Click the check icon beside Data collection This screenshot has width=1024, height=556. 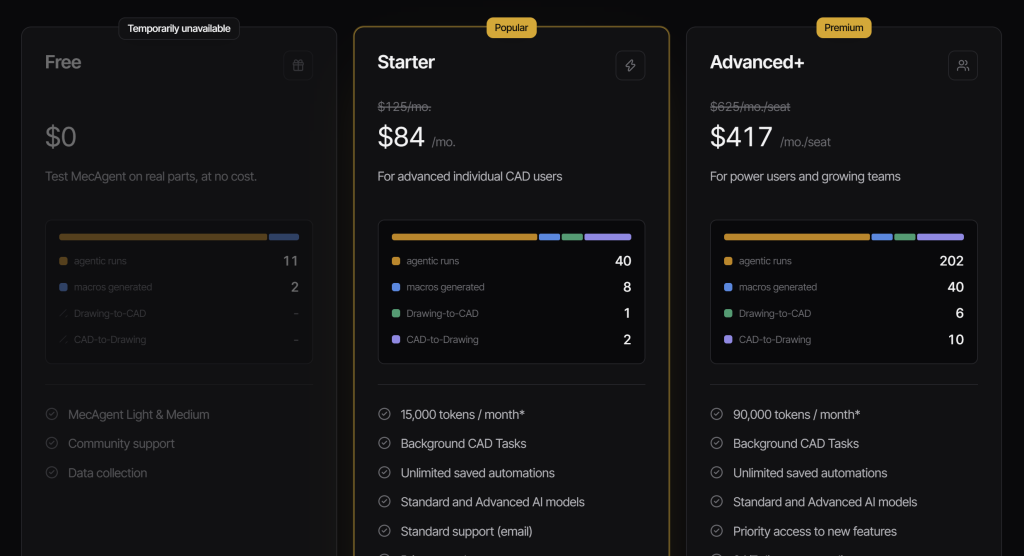click(x=52, y=472)
